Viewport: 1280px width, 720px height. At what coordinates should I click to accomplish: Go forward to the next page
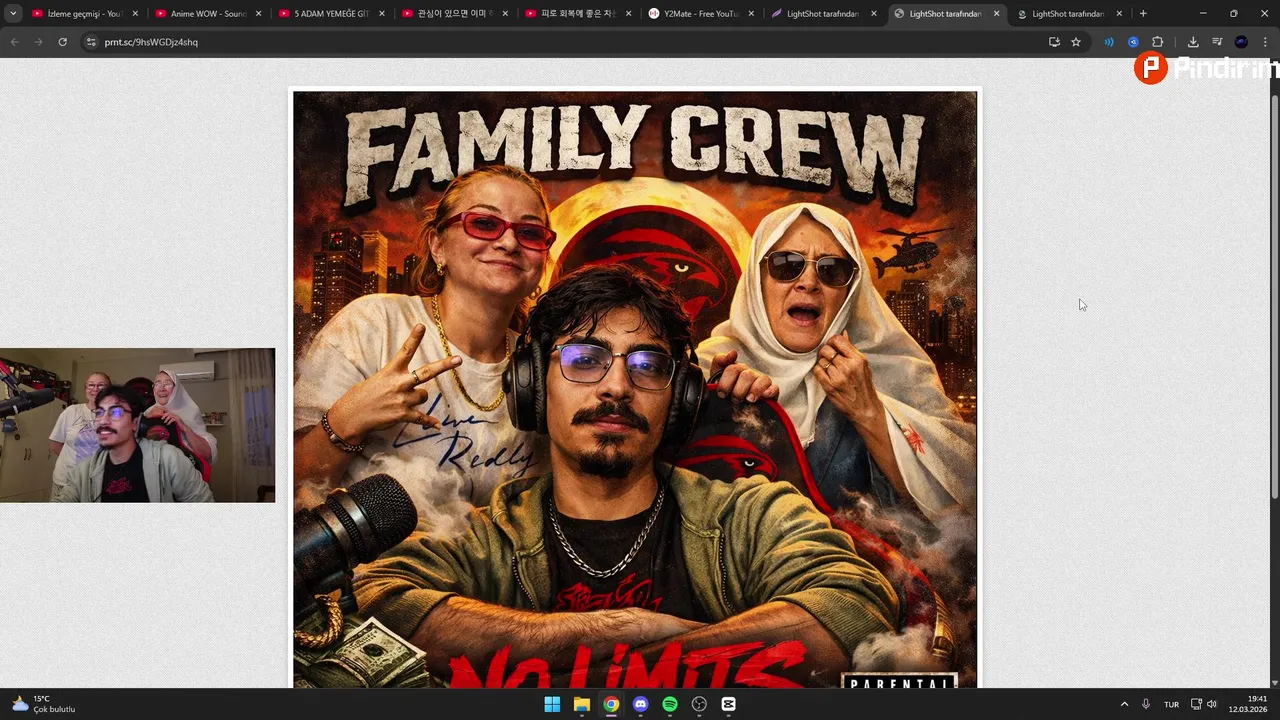tap(38, 42)
